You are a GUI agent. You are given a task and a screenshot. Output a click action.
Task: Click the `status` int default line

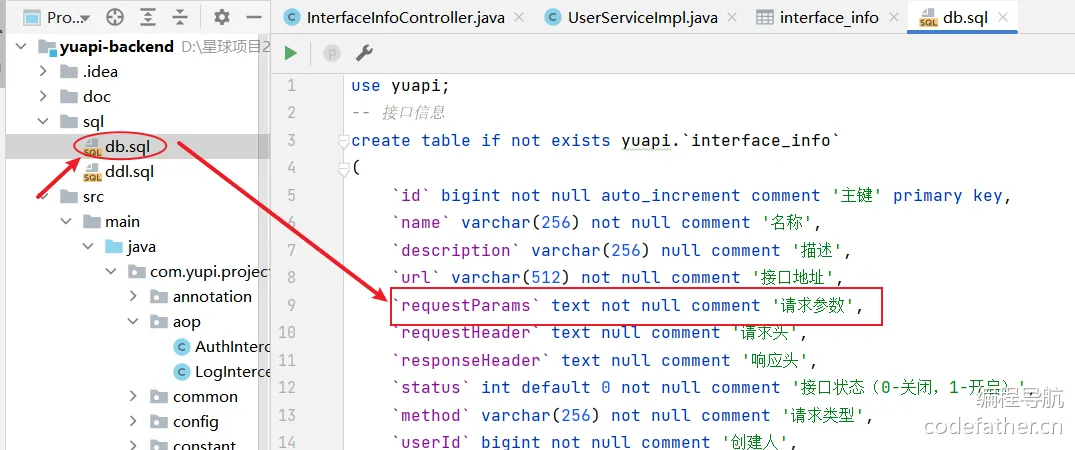tap(711, 388)
